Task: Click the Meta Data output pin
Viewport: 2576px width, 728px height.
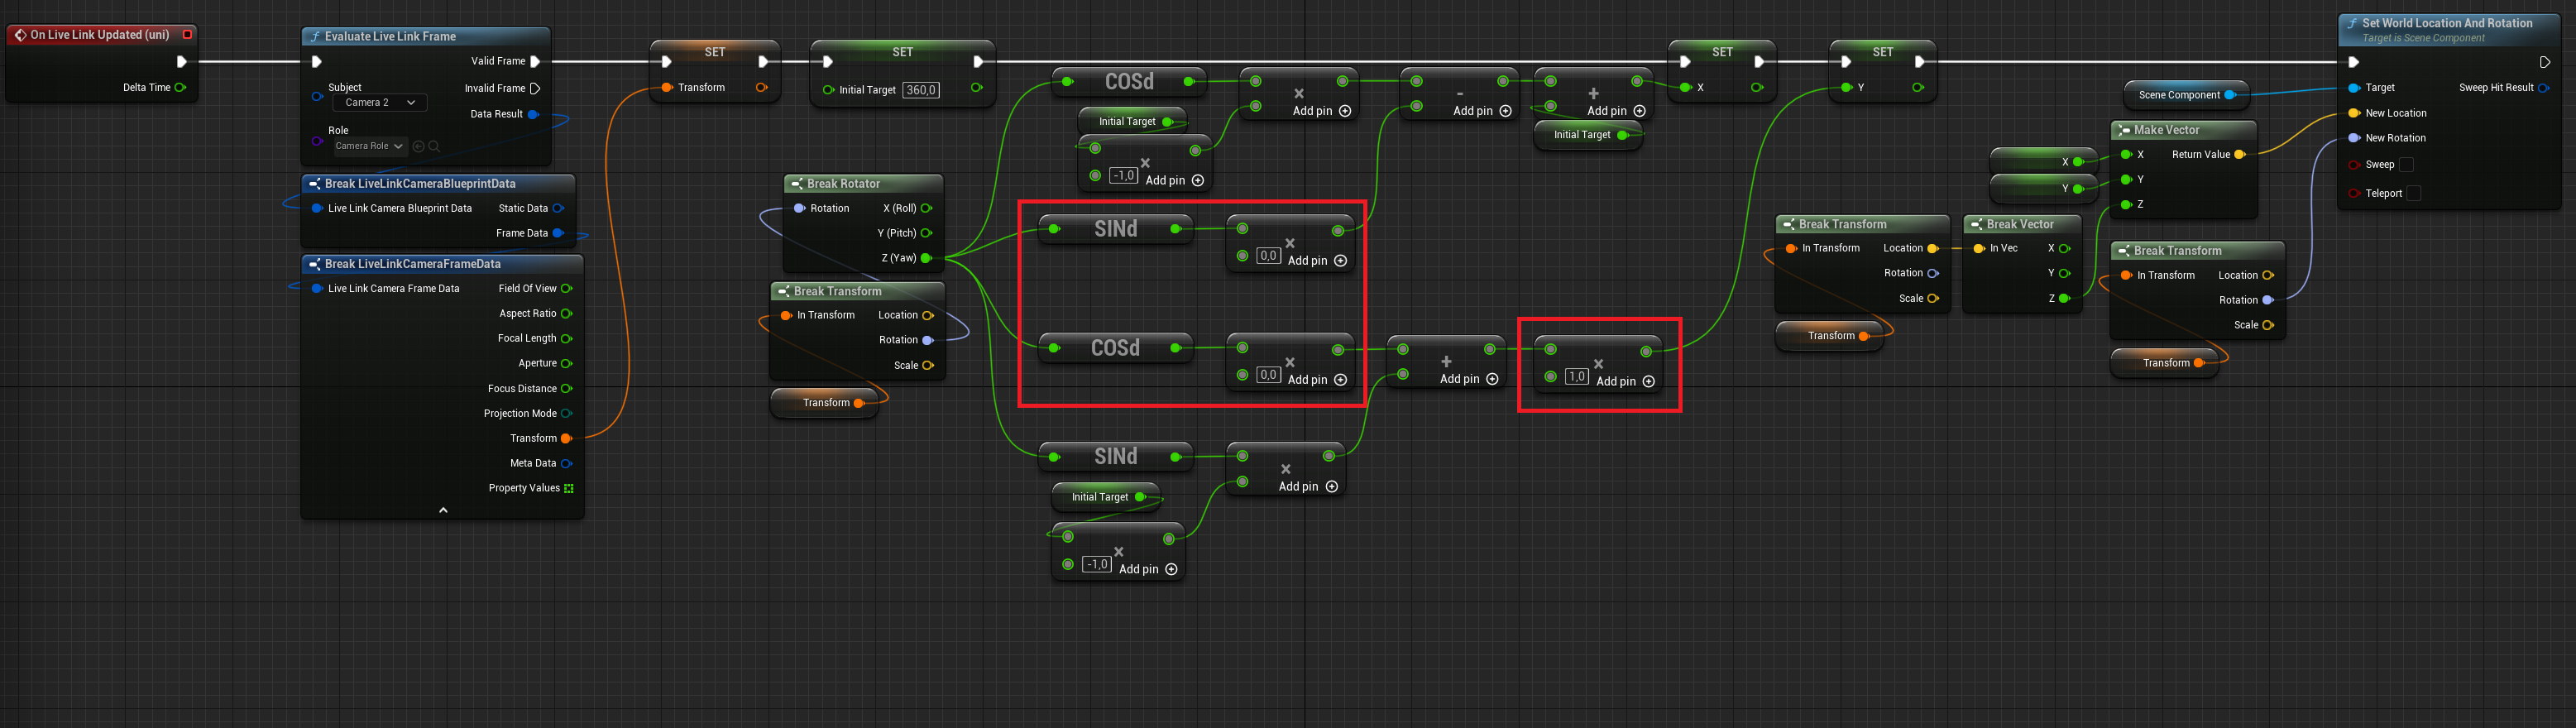Action: (x=567, y=464)
